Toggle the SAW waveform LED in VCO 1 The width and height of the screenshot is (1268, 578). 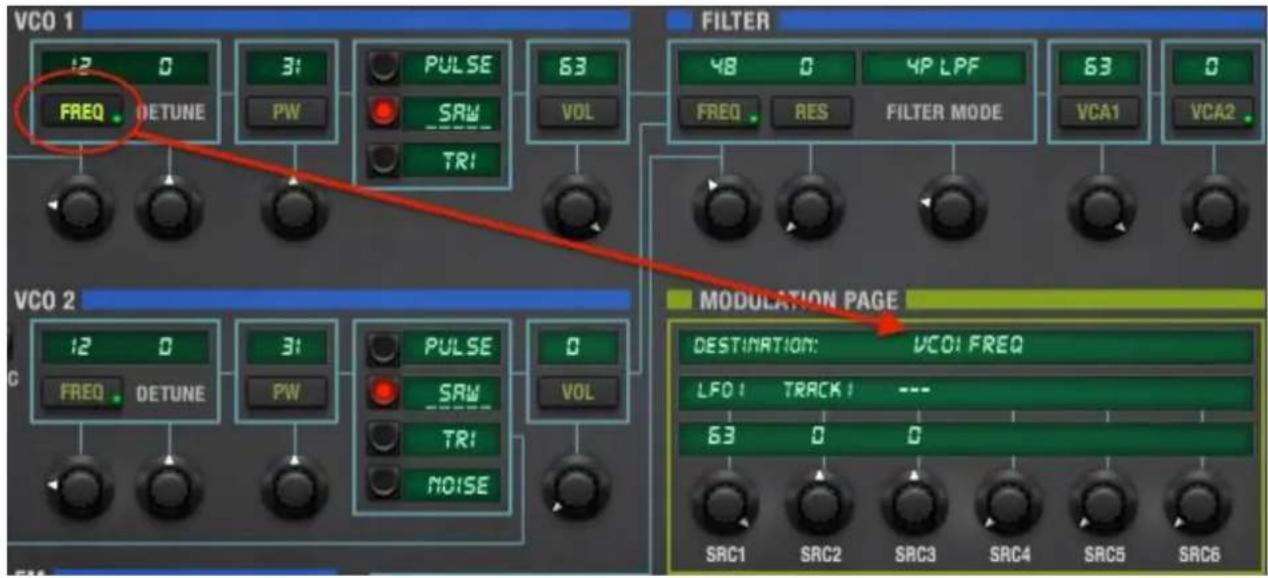383,113
